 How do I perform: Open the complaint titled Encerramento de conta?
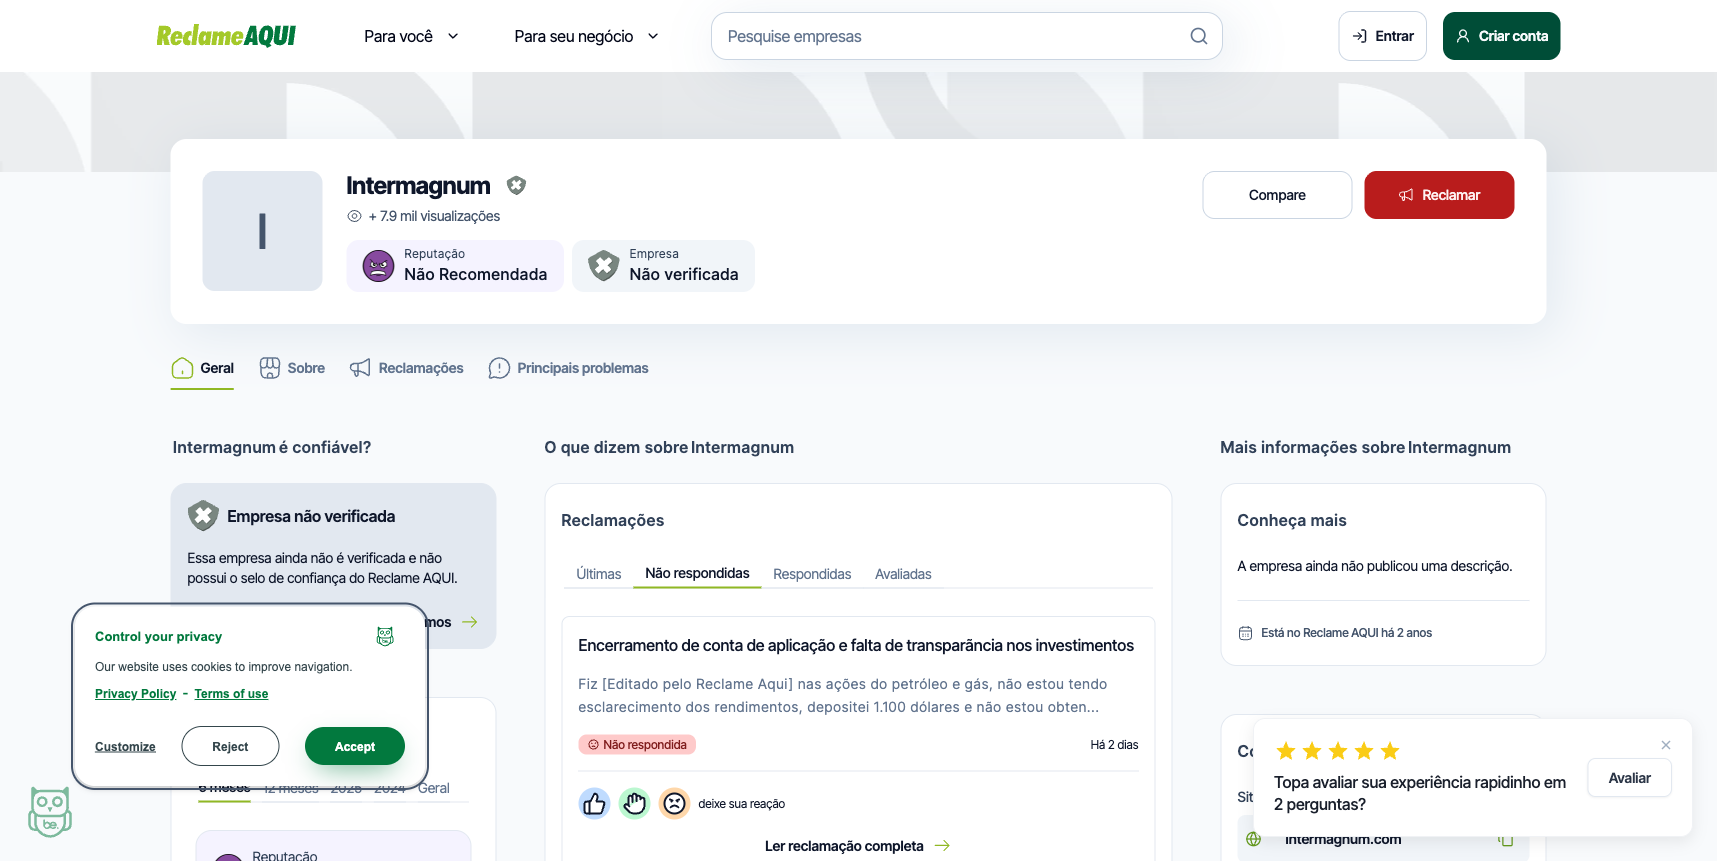pos(856,646)
